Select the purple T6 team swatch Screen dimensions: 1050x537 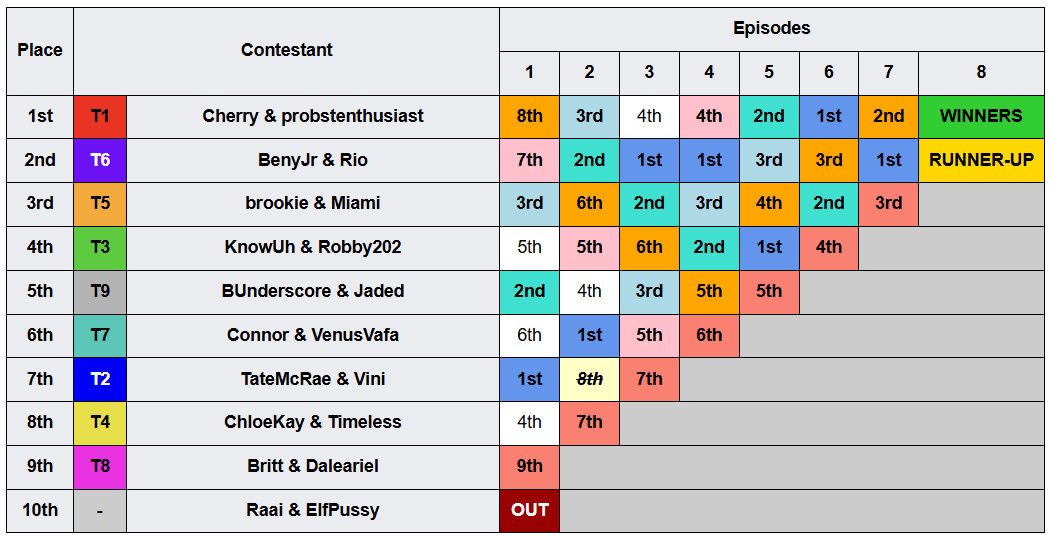tap(100, 160)
